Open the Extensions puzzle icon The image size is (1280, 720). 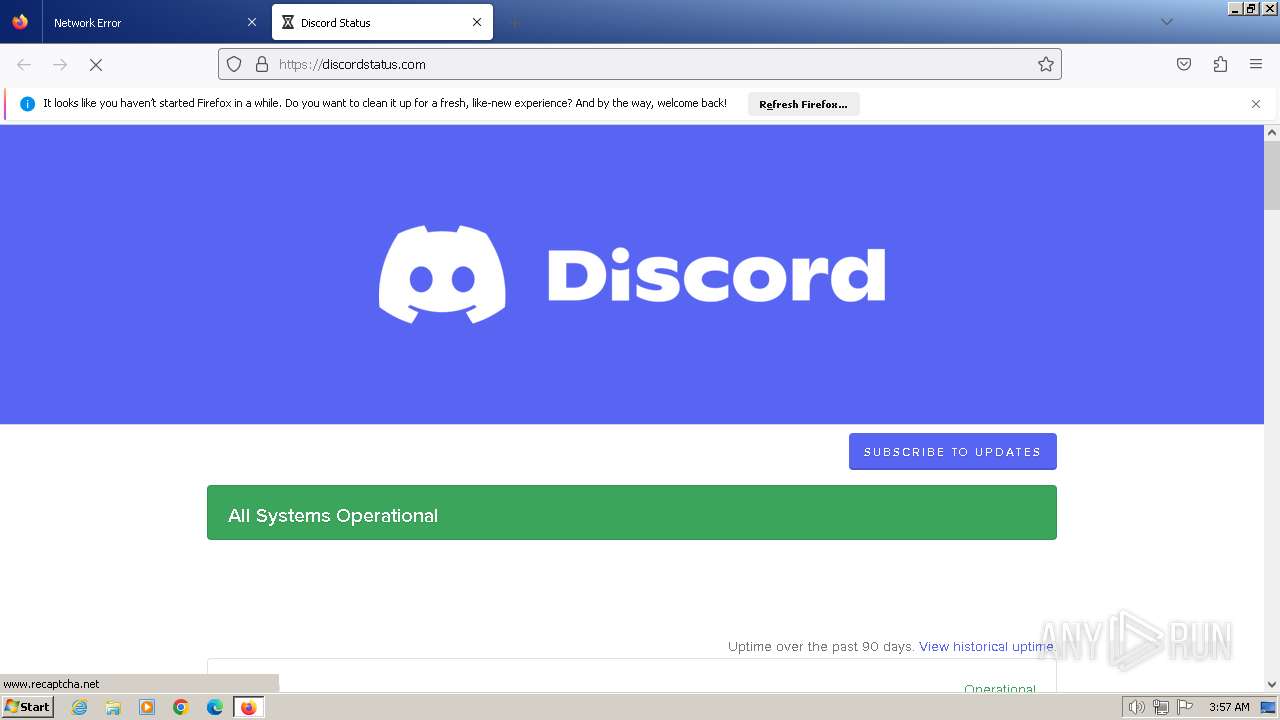tap(1220, 64)
